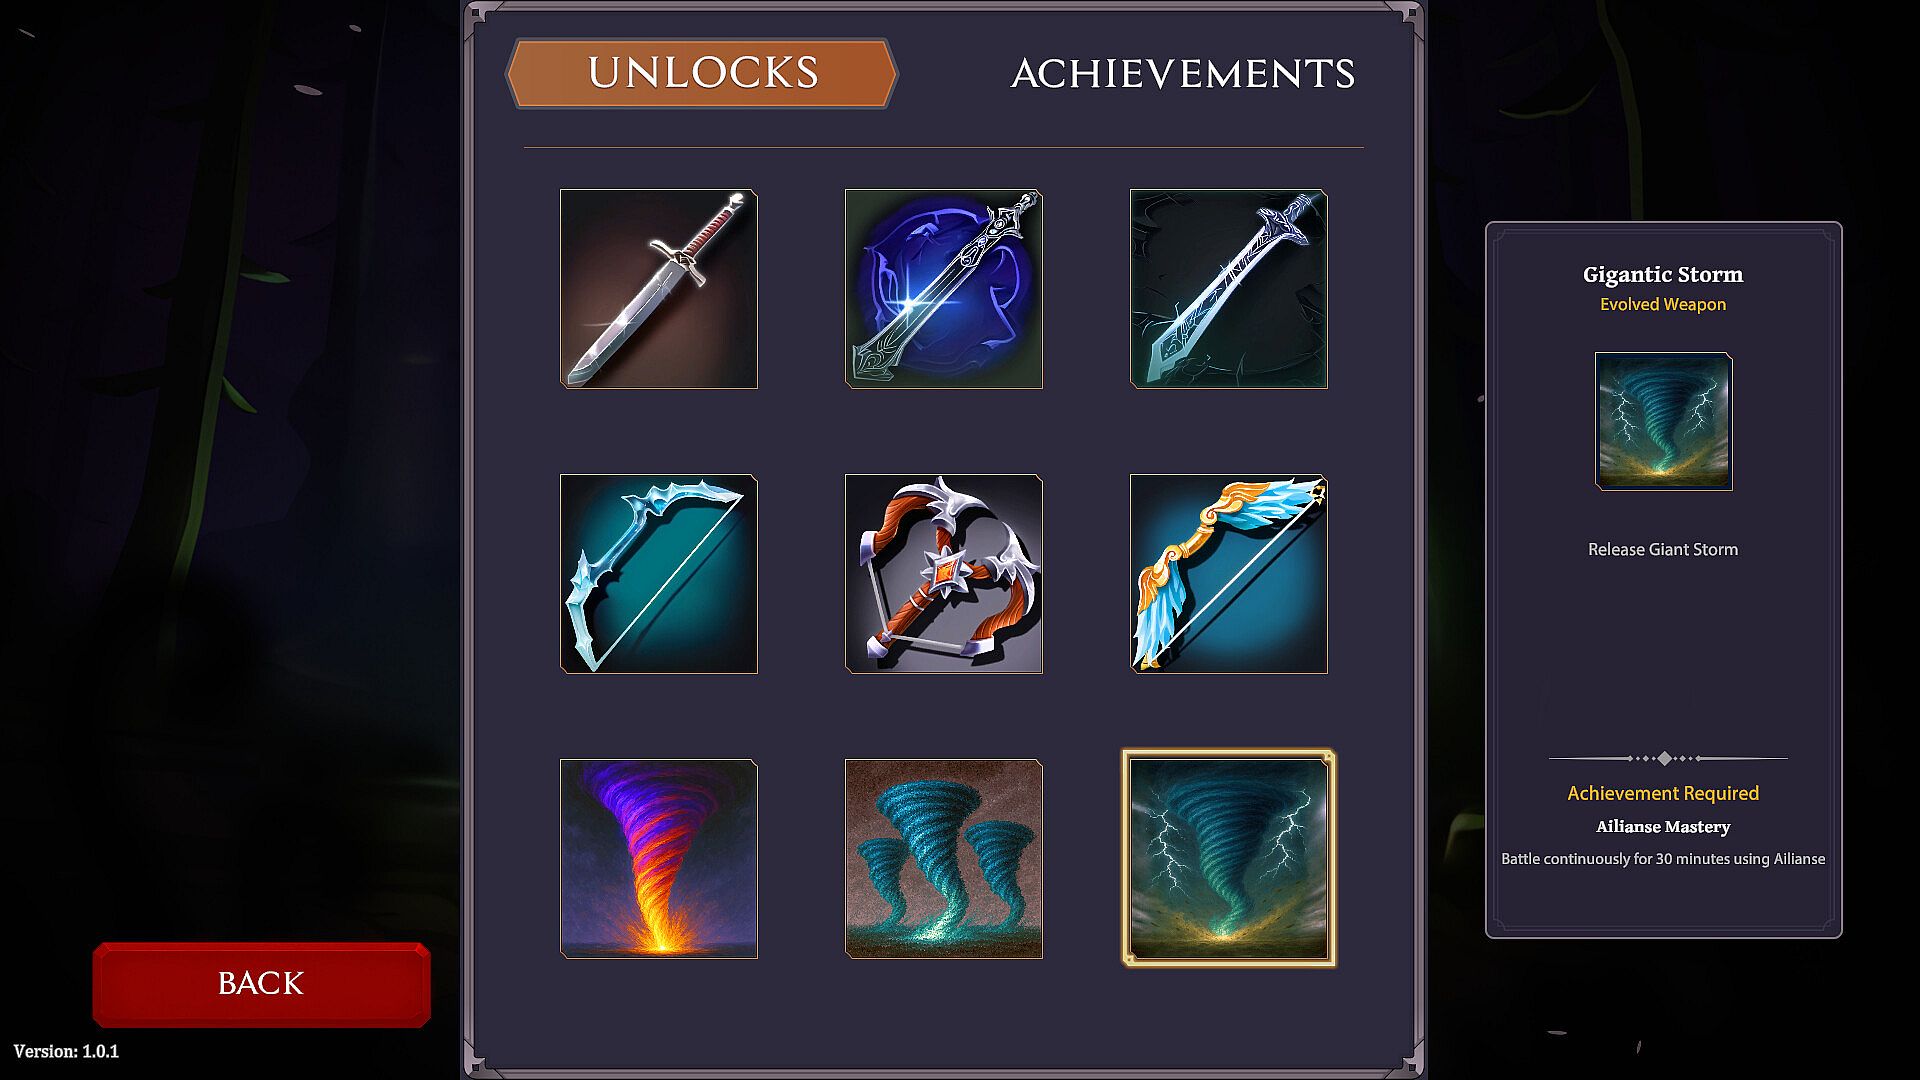The height and width of the screenshot is (1080, 1920).
Task: Click the Release Giant Storm description
Action: (x=1663, y=549)
